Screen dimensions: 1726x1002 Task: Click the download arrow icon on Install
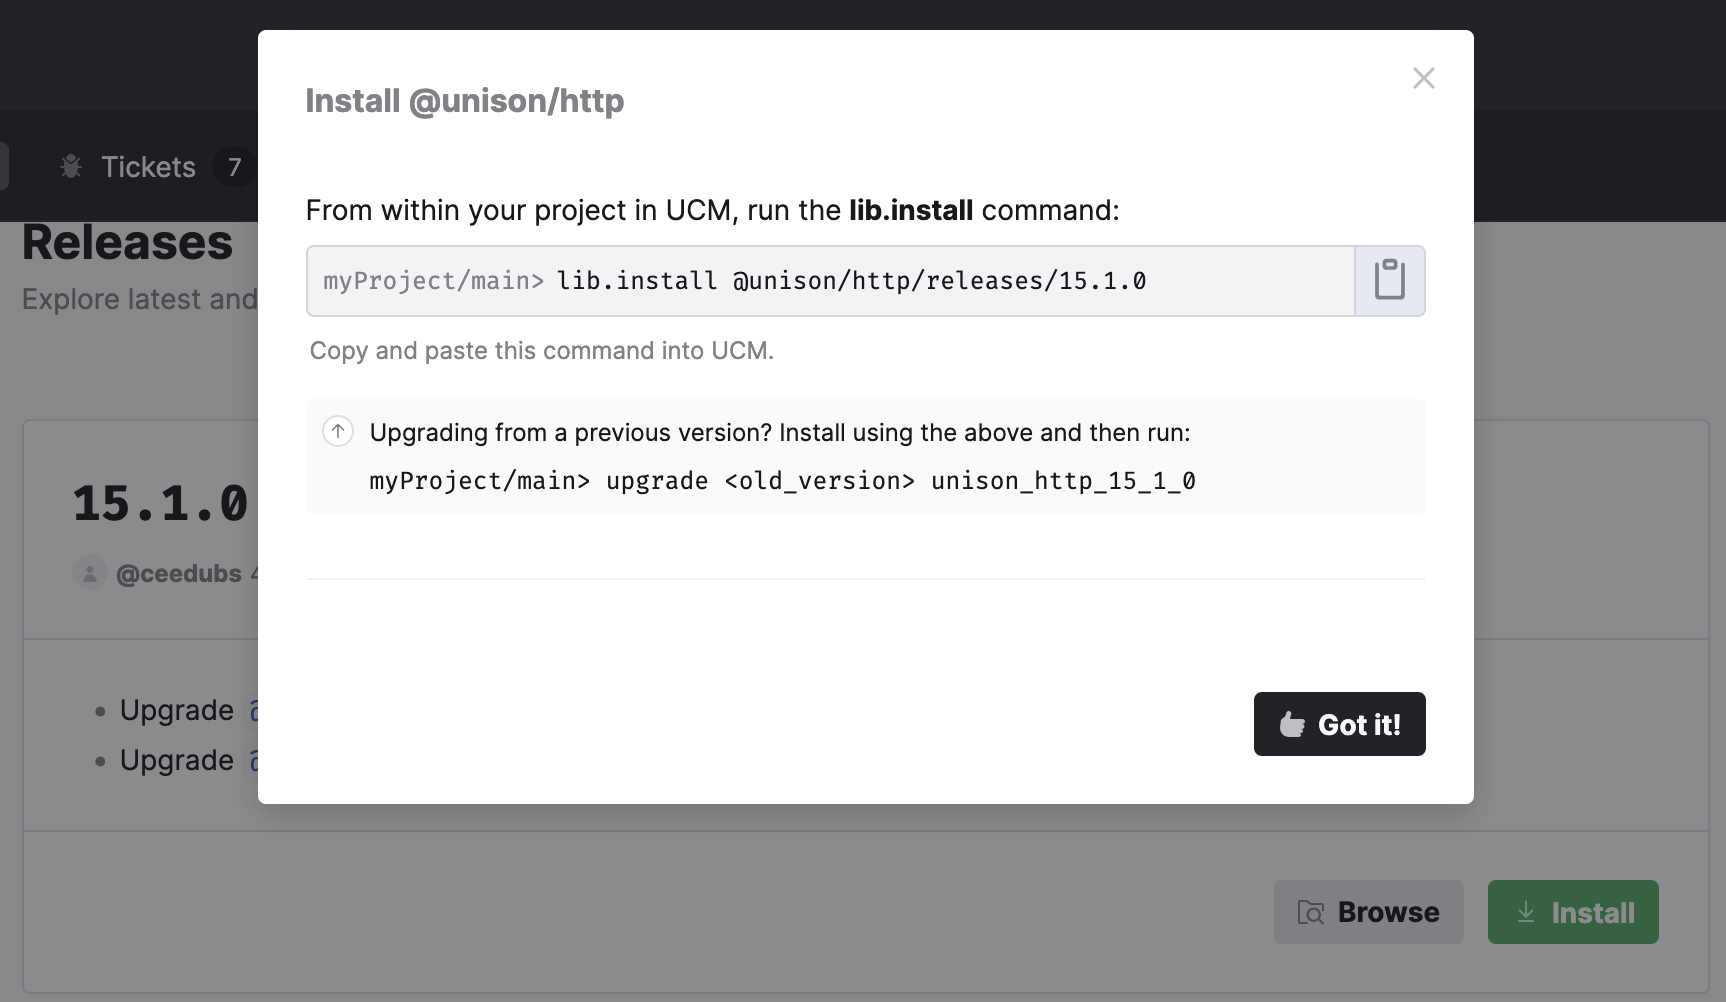[1525, 912]
